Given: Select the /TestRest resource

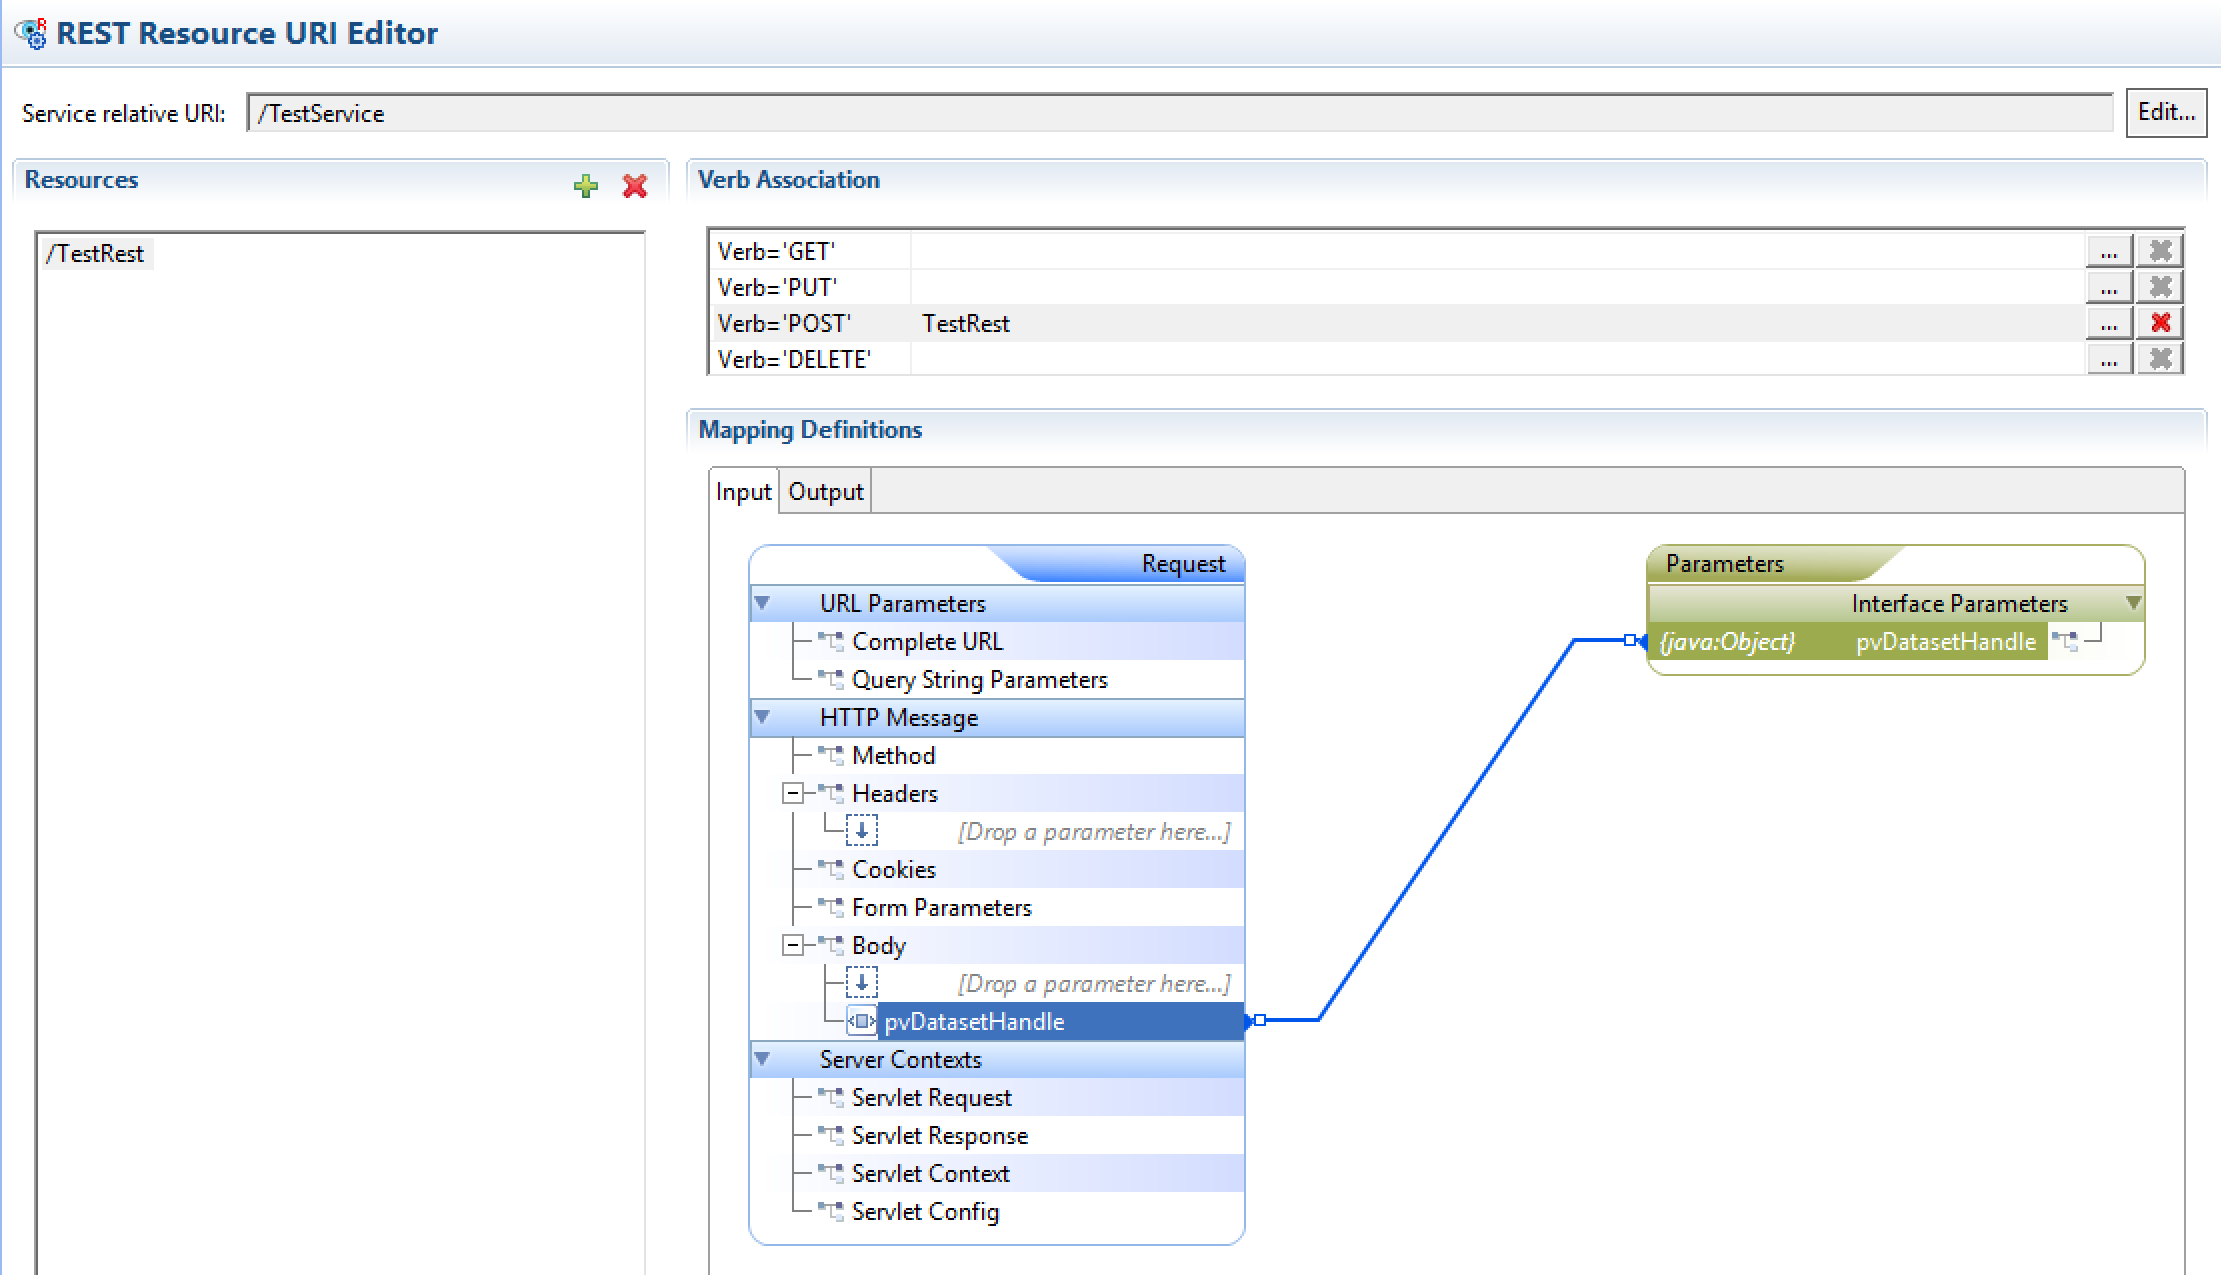Looking at the screenshot, I should [95, 253].
